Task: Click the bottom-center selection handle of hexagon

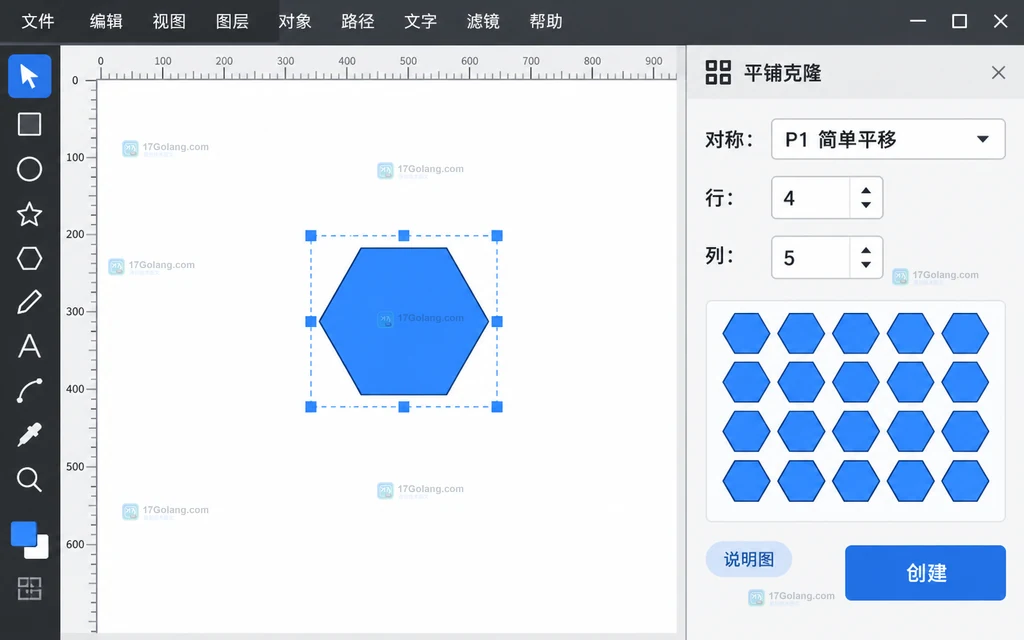Action: 404,407
